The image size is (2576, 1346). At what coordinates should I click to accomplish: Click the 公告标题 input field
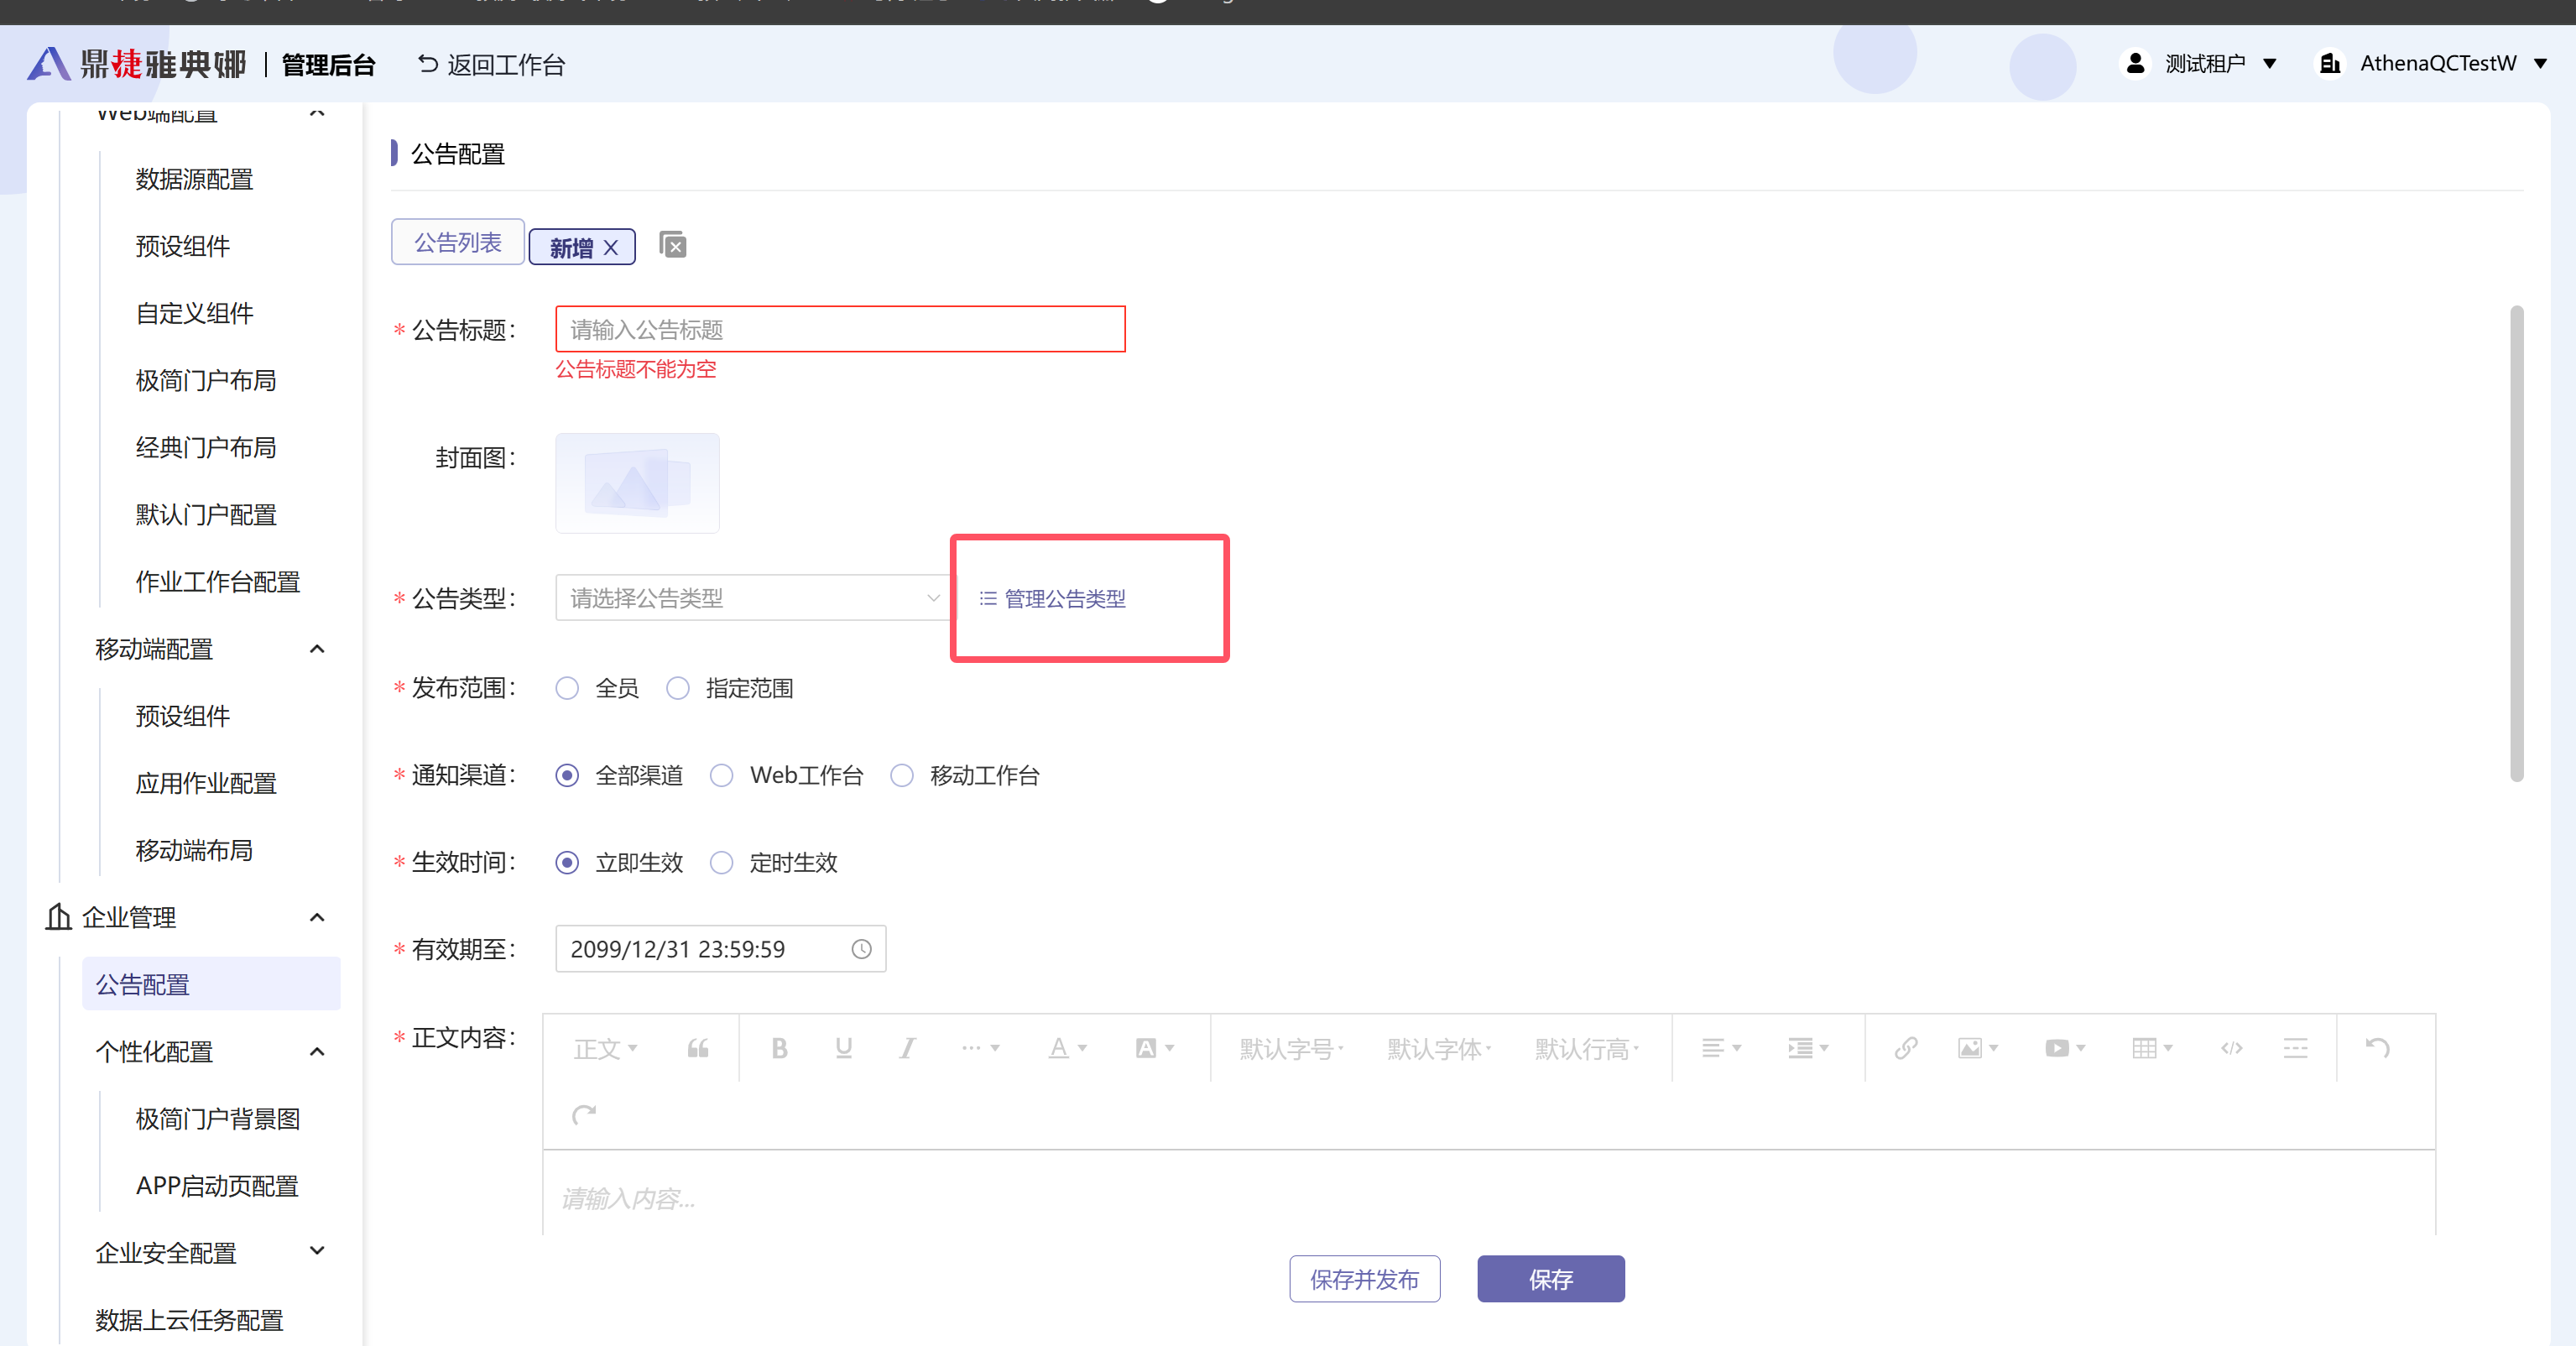[x=839, y=329]
